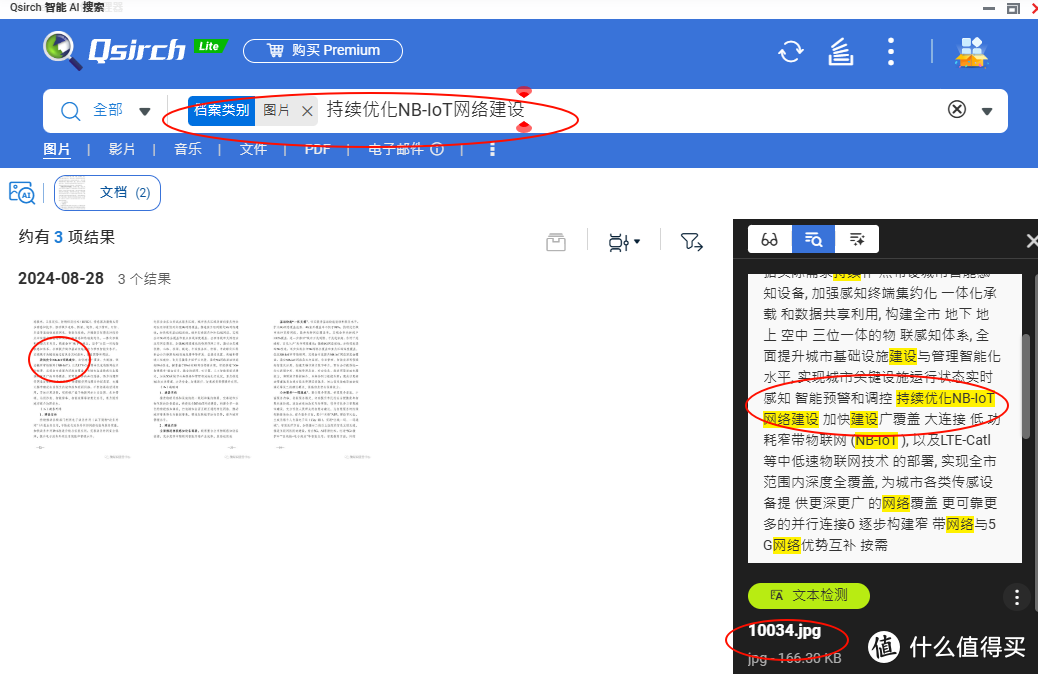
Task: Open the indexing queue stack icon
Action: (840, 51)
